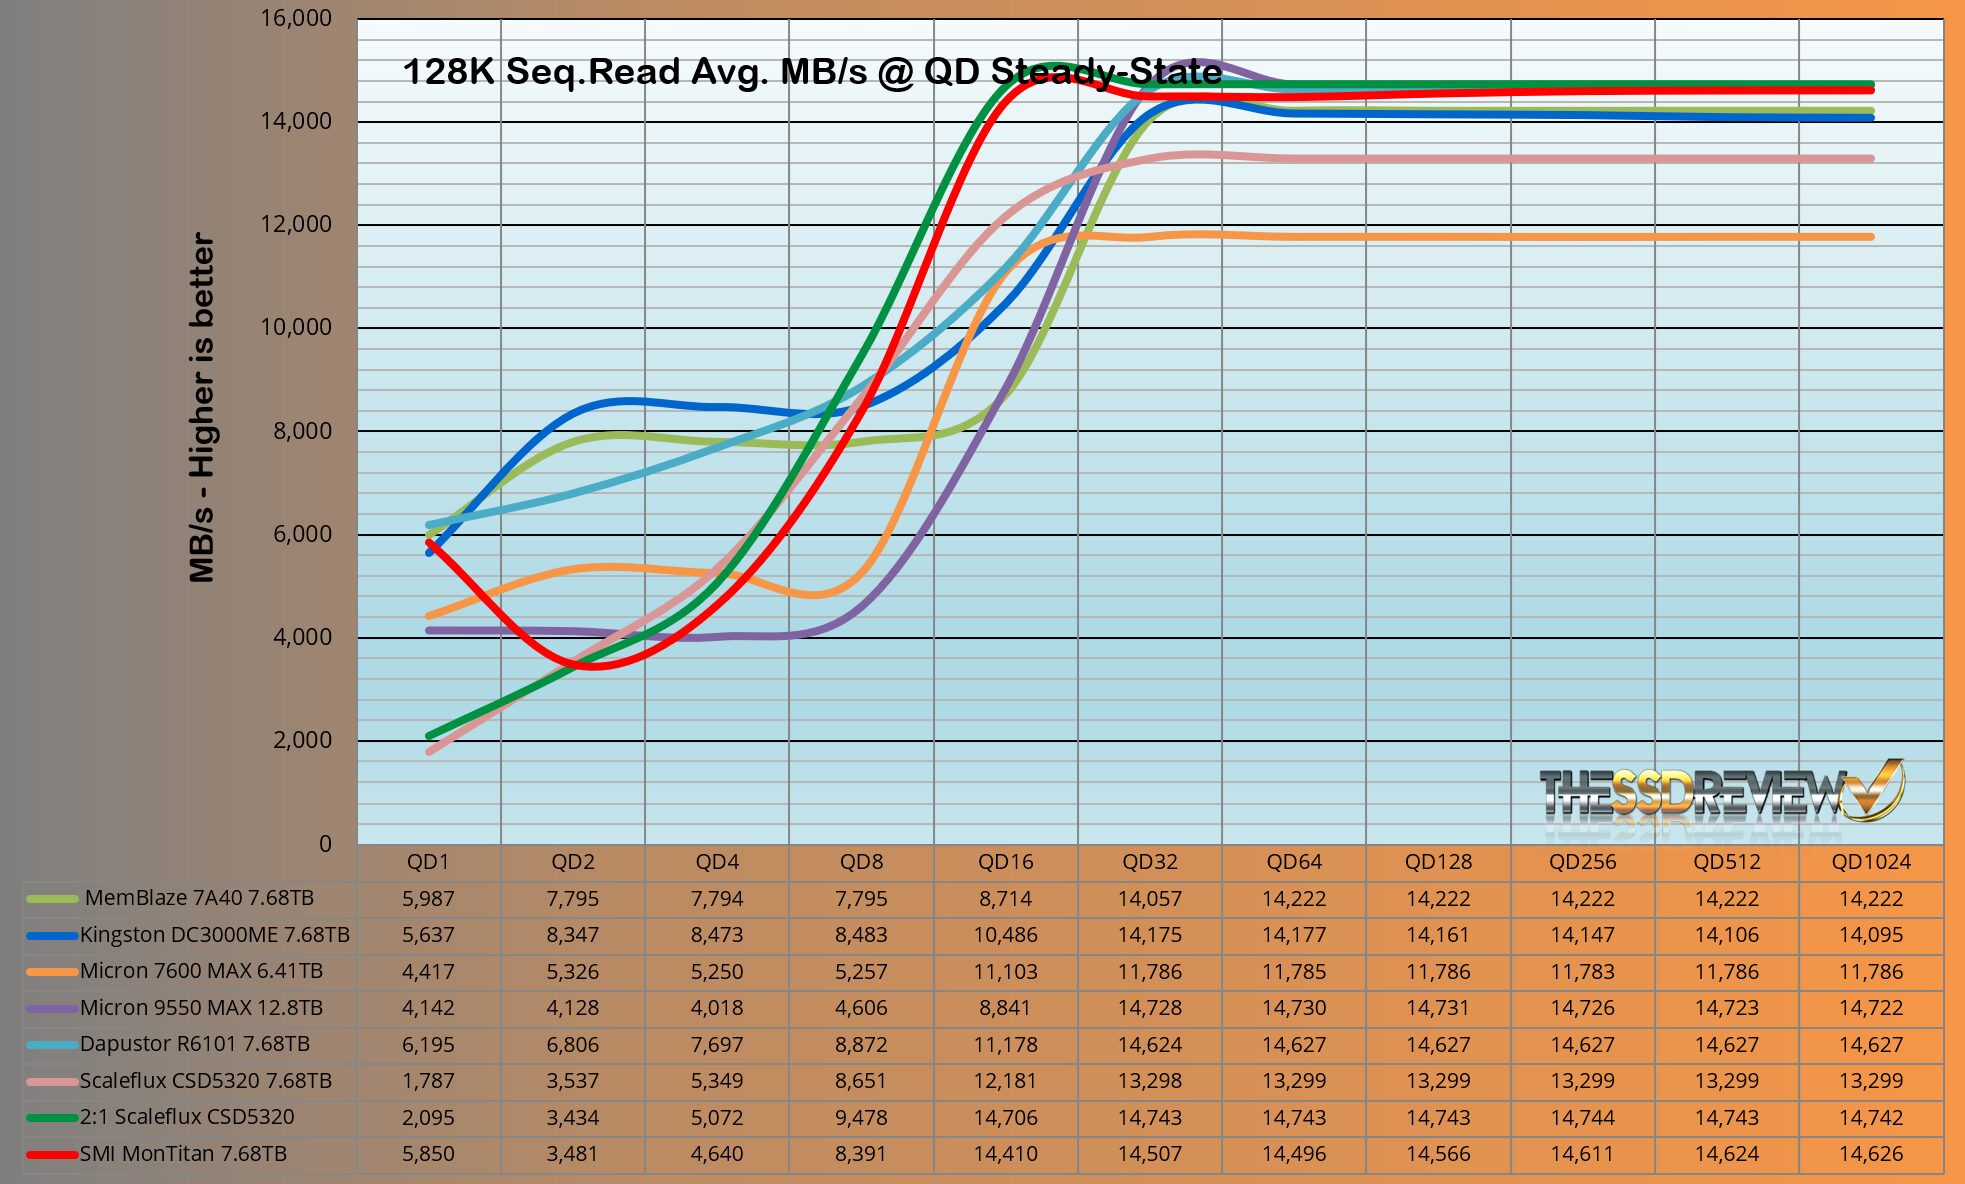The width and height of the screenshot is (1965, 1184).
Task: Click the SMI MonTitan QD1 value 5,850
Action: click(428, 1154)
